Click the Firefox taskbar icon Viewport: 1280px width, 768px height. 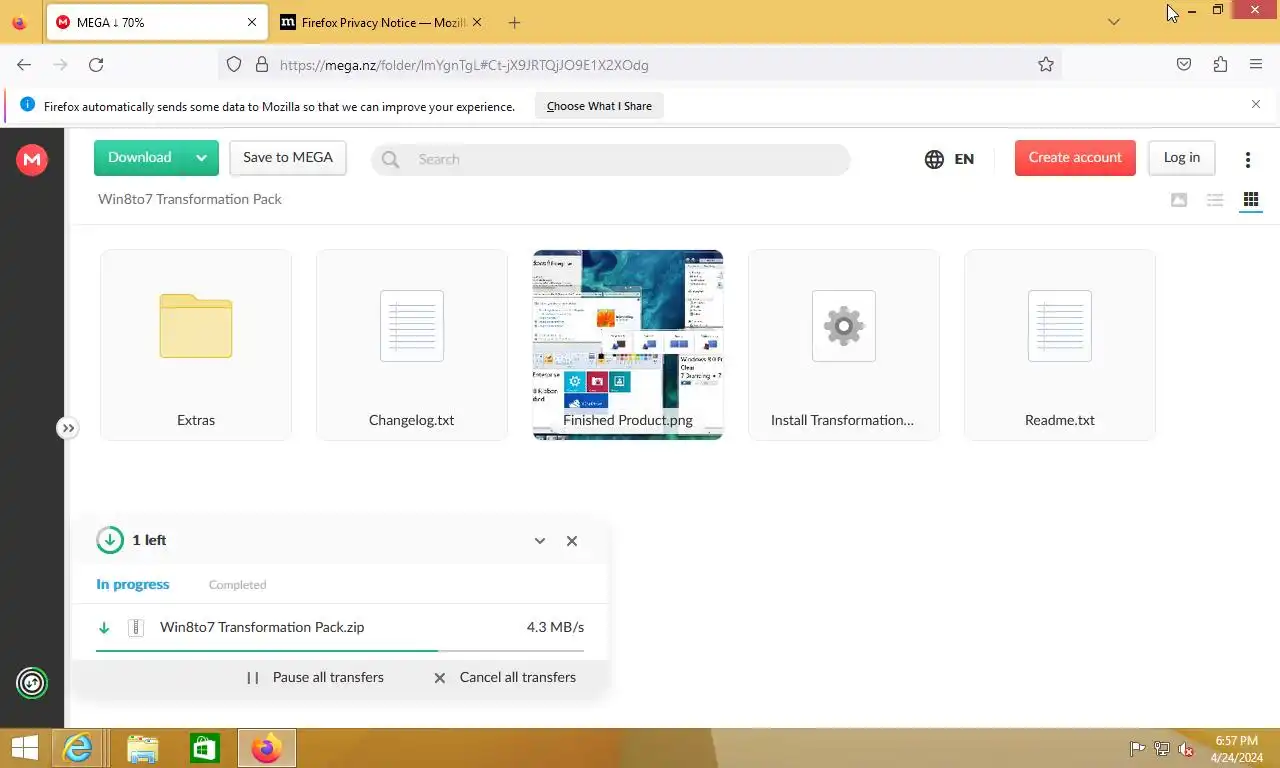pos(267,748)
